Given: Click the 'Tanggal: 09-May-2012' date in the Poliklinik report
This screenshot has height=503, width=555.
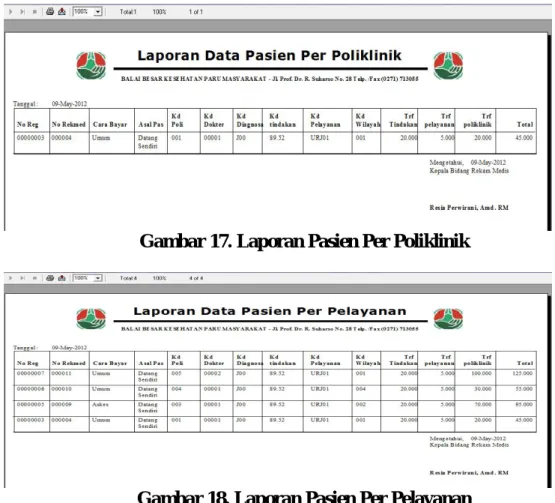Looking at the screenshot, I should [50, 104].
